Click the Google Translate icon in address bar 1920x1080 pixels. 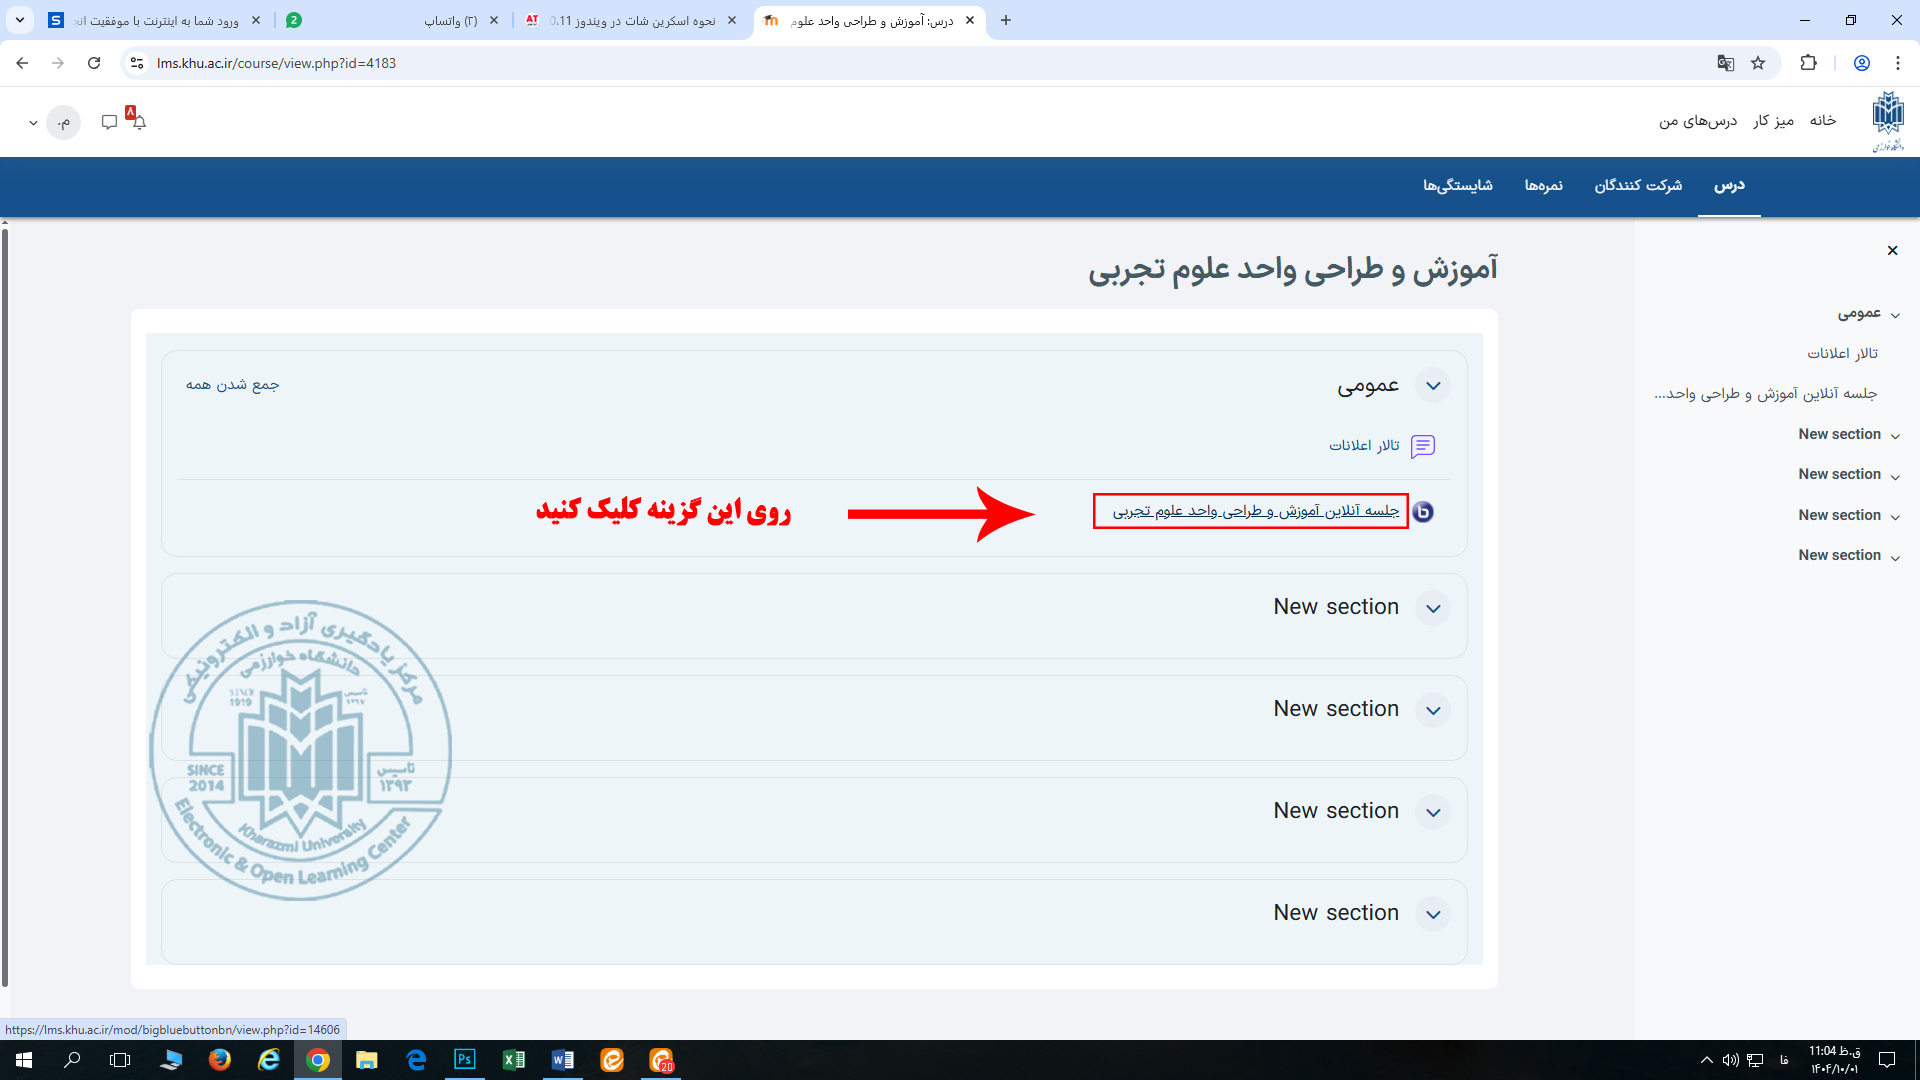[x=1725, y=63]
